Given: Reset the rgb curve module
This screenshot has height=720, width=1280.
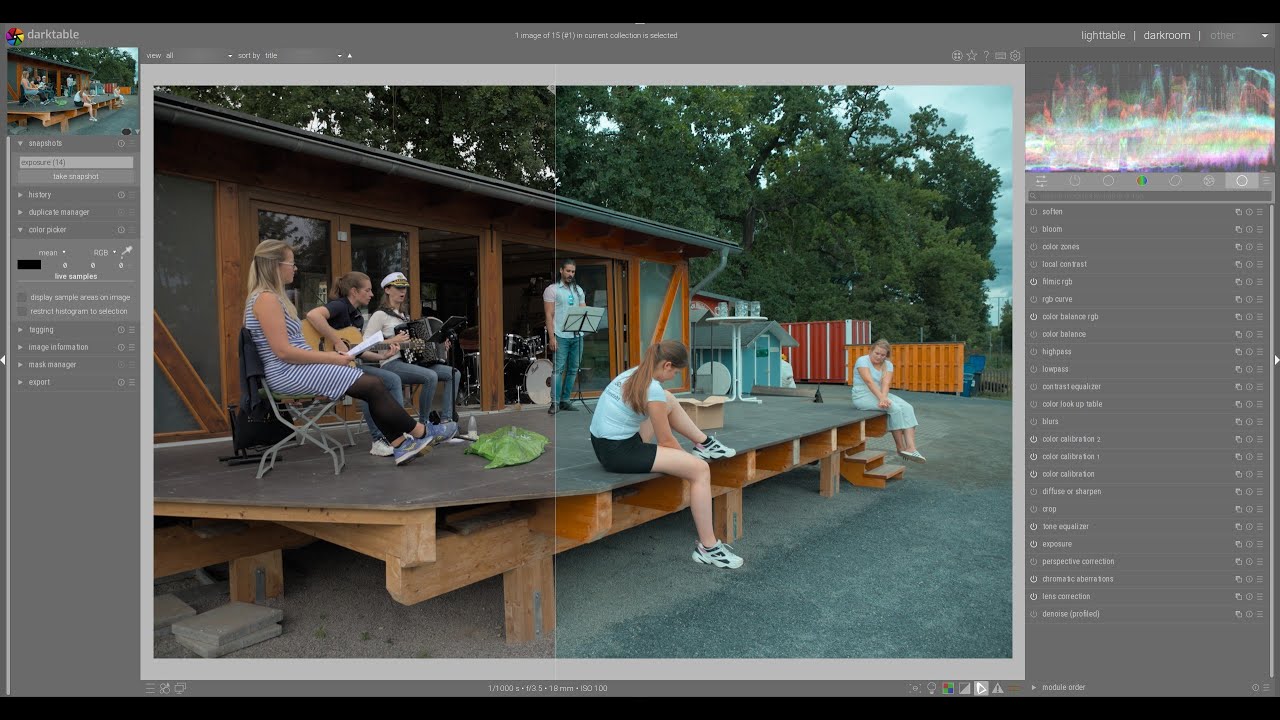Looking at the screenshot, I should coord(1249,299).
